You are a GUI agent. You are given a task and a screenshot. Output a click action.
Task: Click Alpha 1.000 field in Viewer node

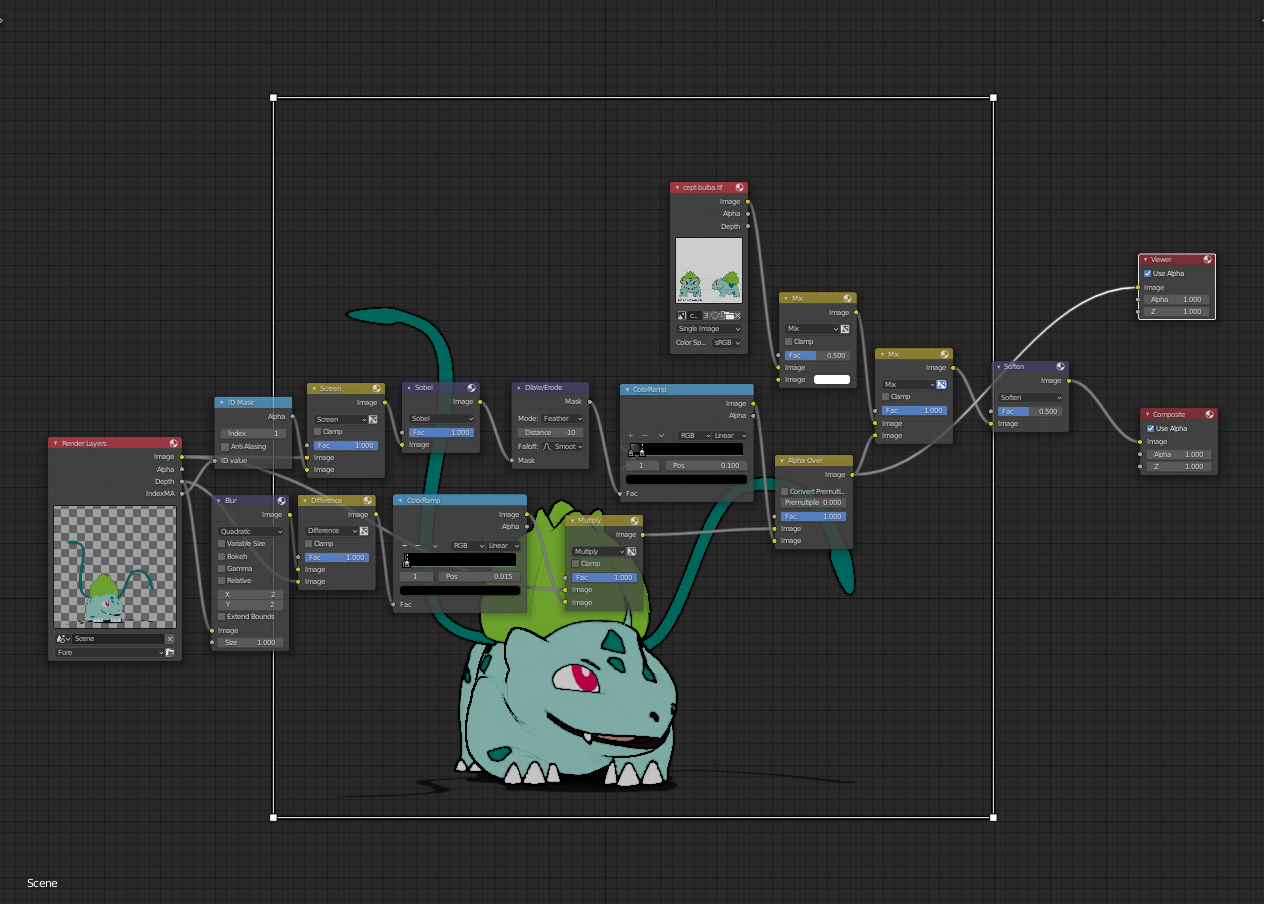(1175, 299)
